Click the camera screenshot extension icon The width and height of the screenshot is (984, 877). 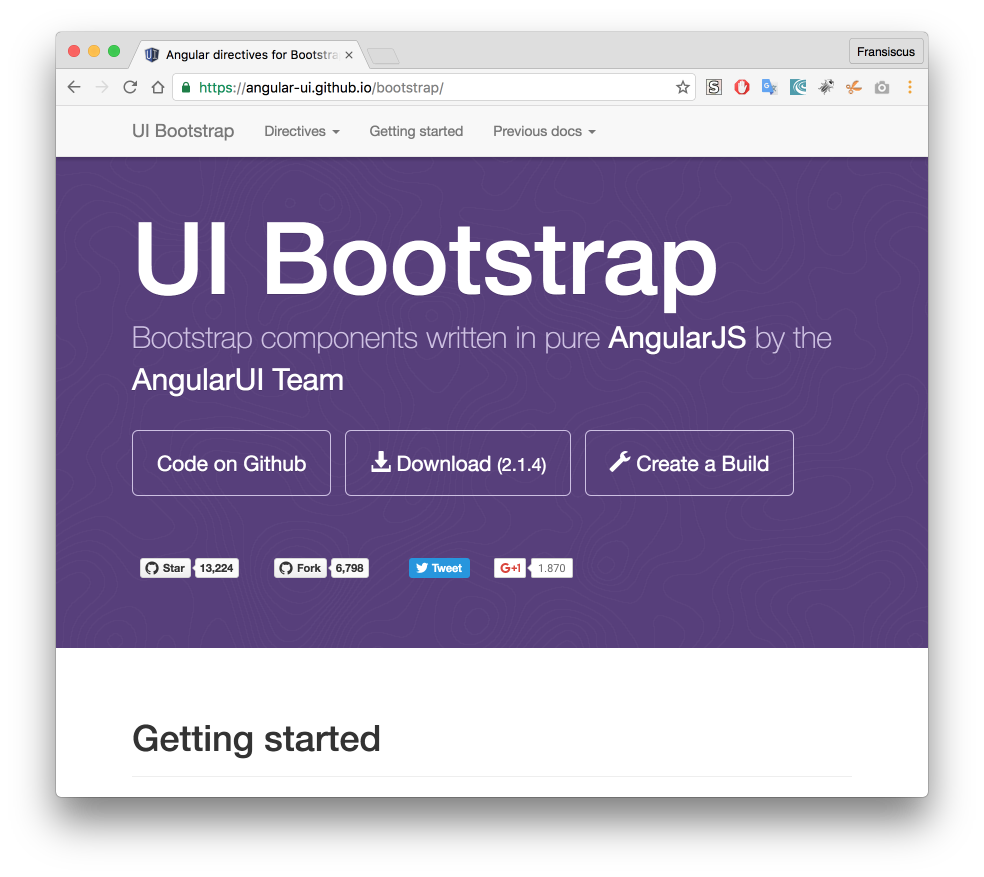881,88
